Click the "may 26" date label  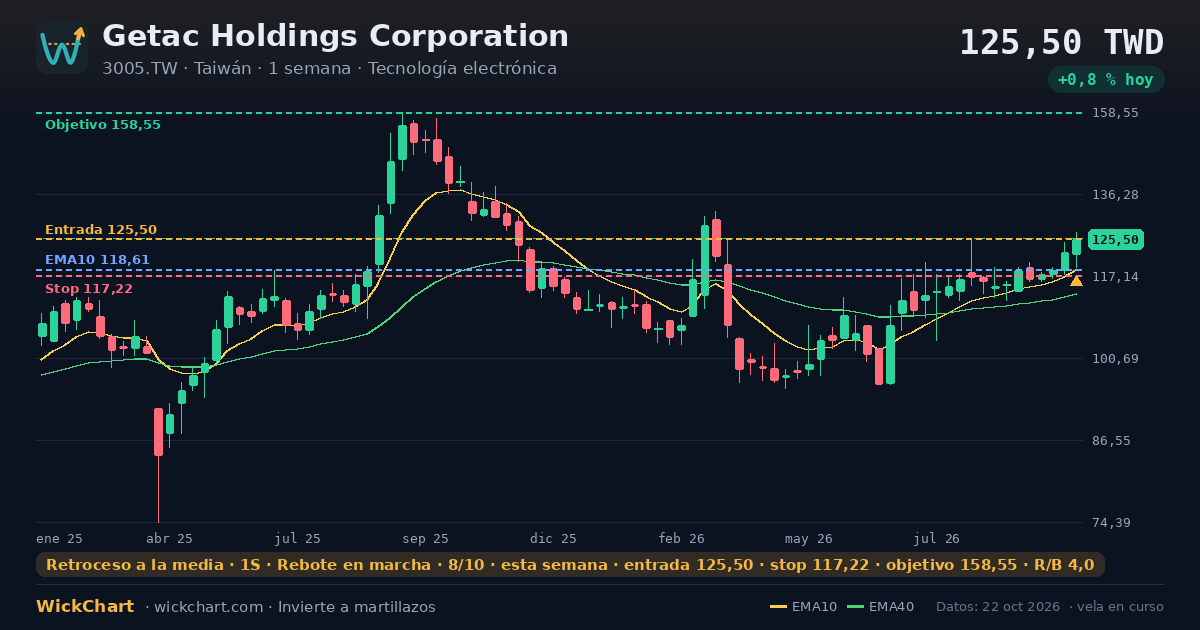pos(810,539)
